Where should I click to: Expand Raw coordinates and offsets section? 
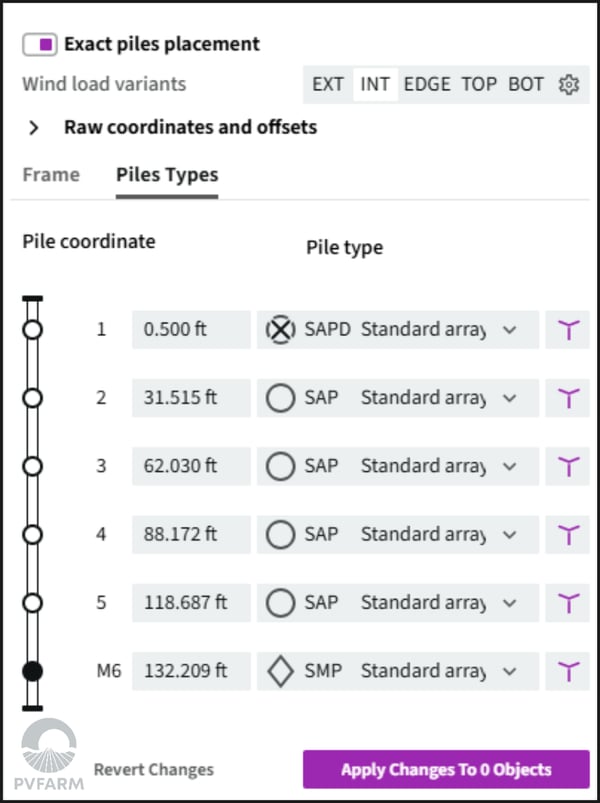(34, 128)
